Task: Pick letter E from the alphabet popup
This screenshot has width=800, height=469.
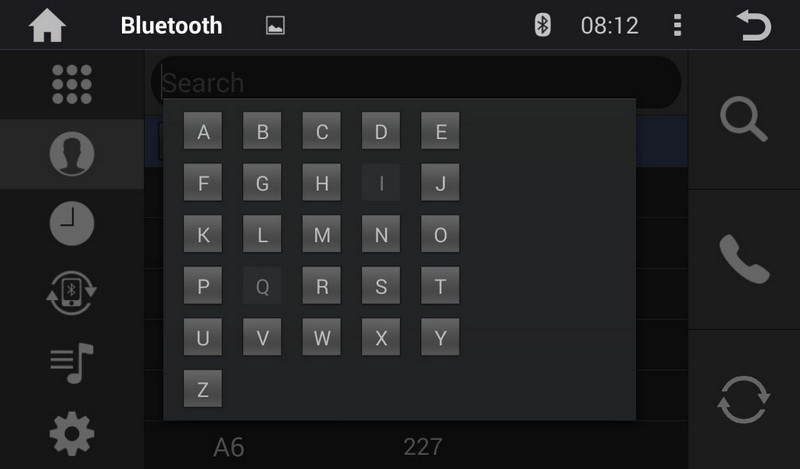Action: (440, 131)
